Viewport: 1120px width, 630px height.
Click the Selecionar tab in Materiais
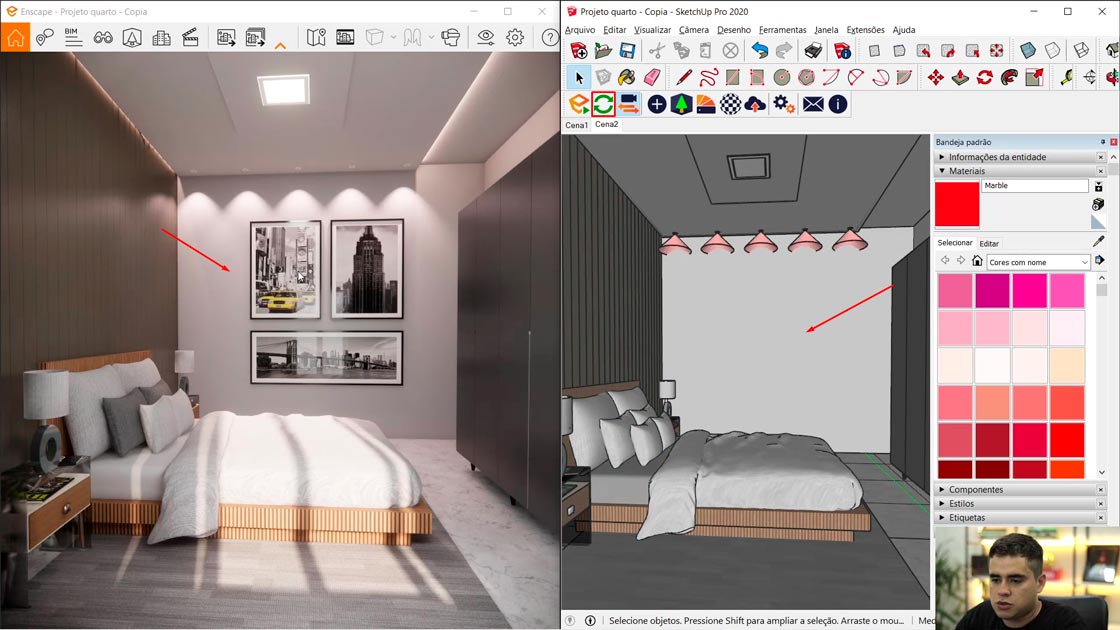(955, 242)
